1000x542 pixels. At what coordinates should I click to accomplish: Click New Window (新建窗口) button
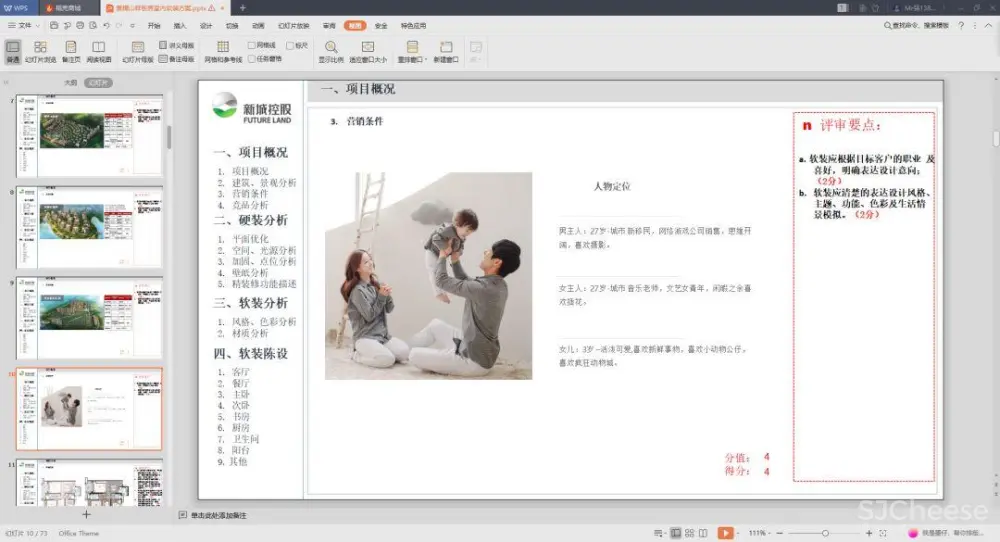pyautogui.click(x=446, y=51)
